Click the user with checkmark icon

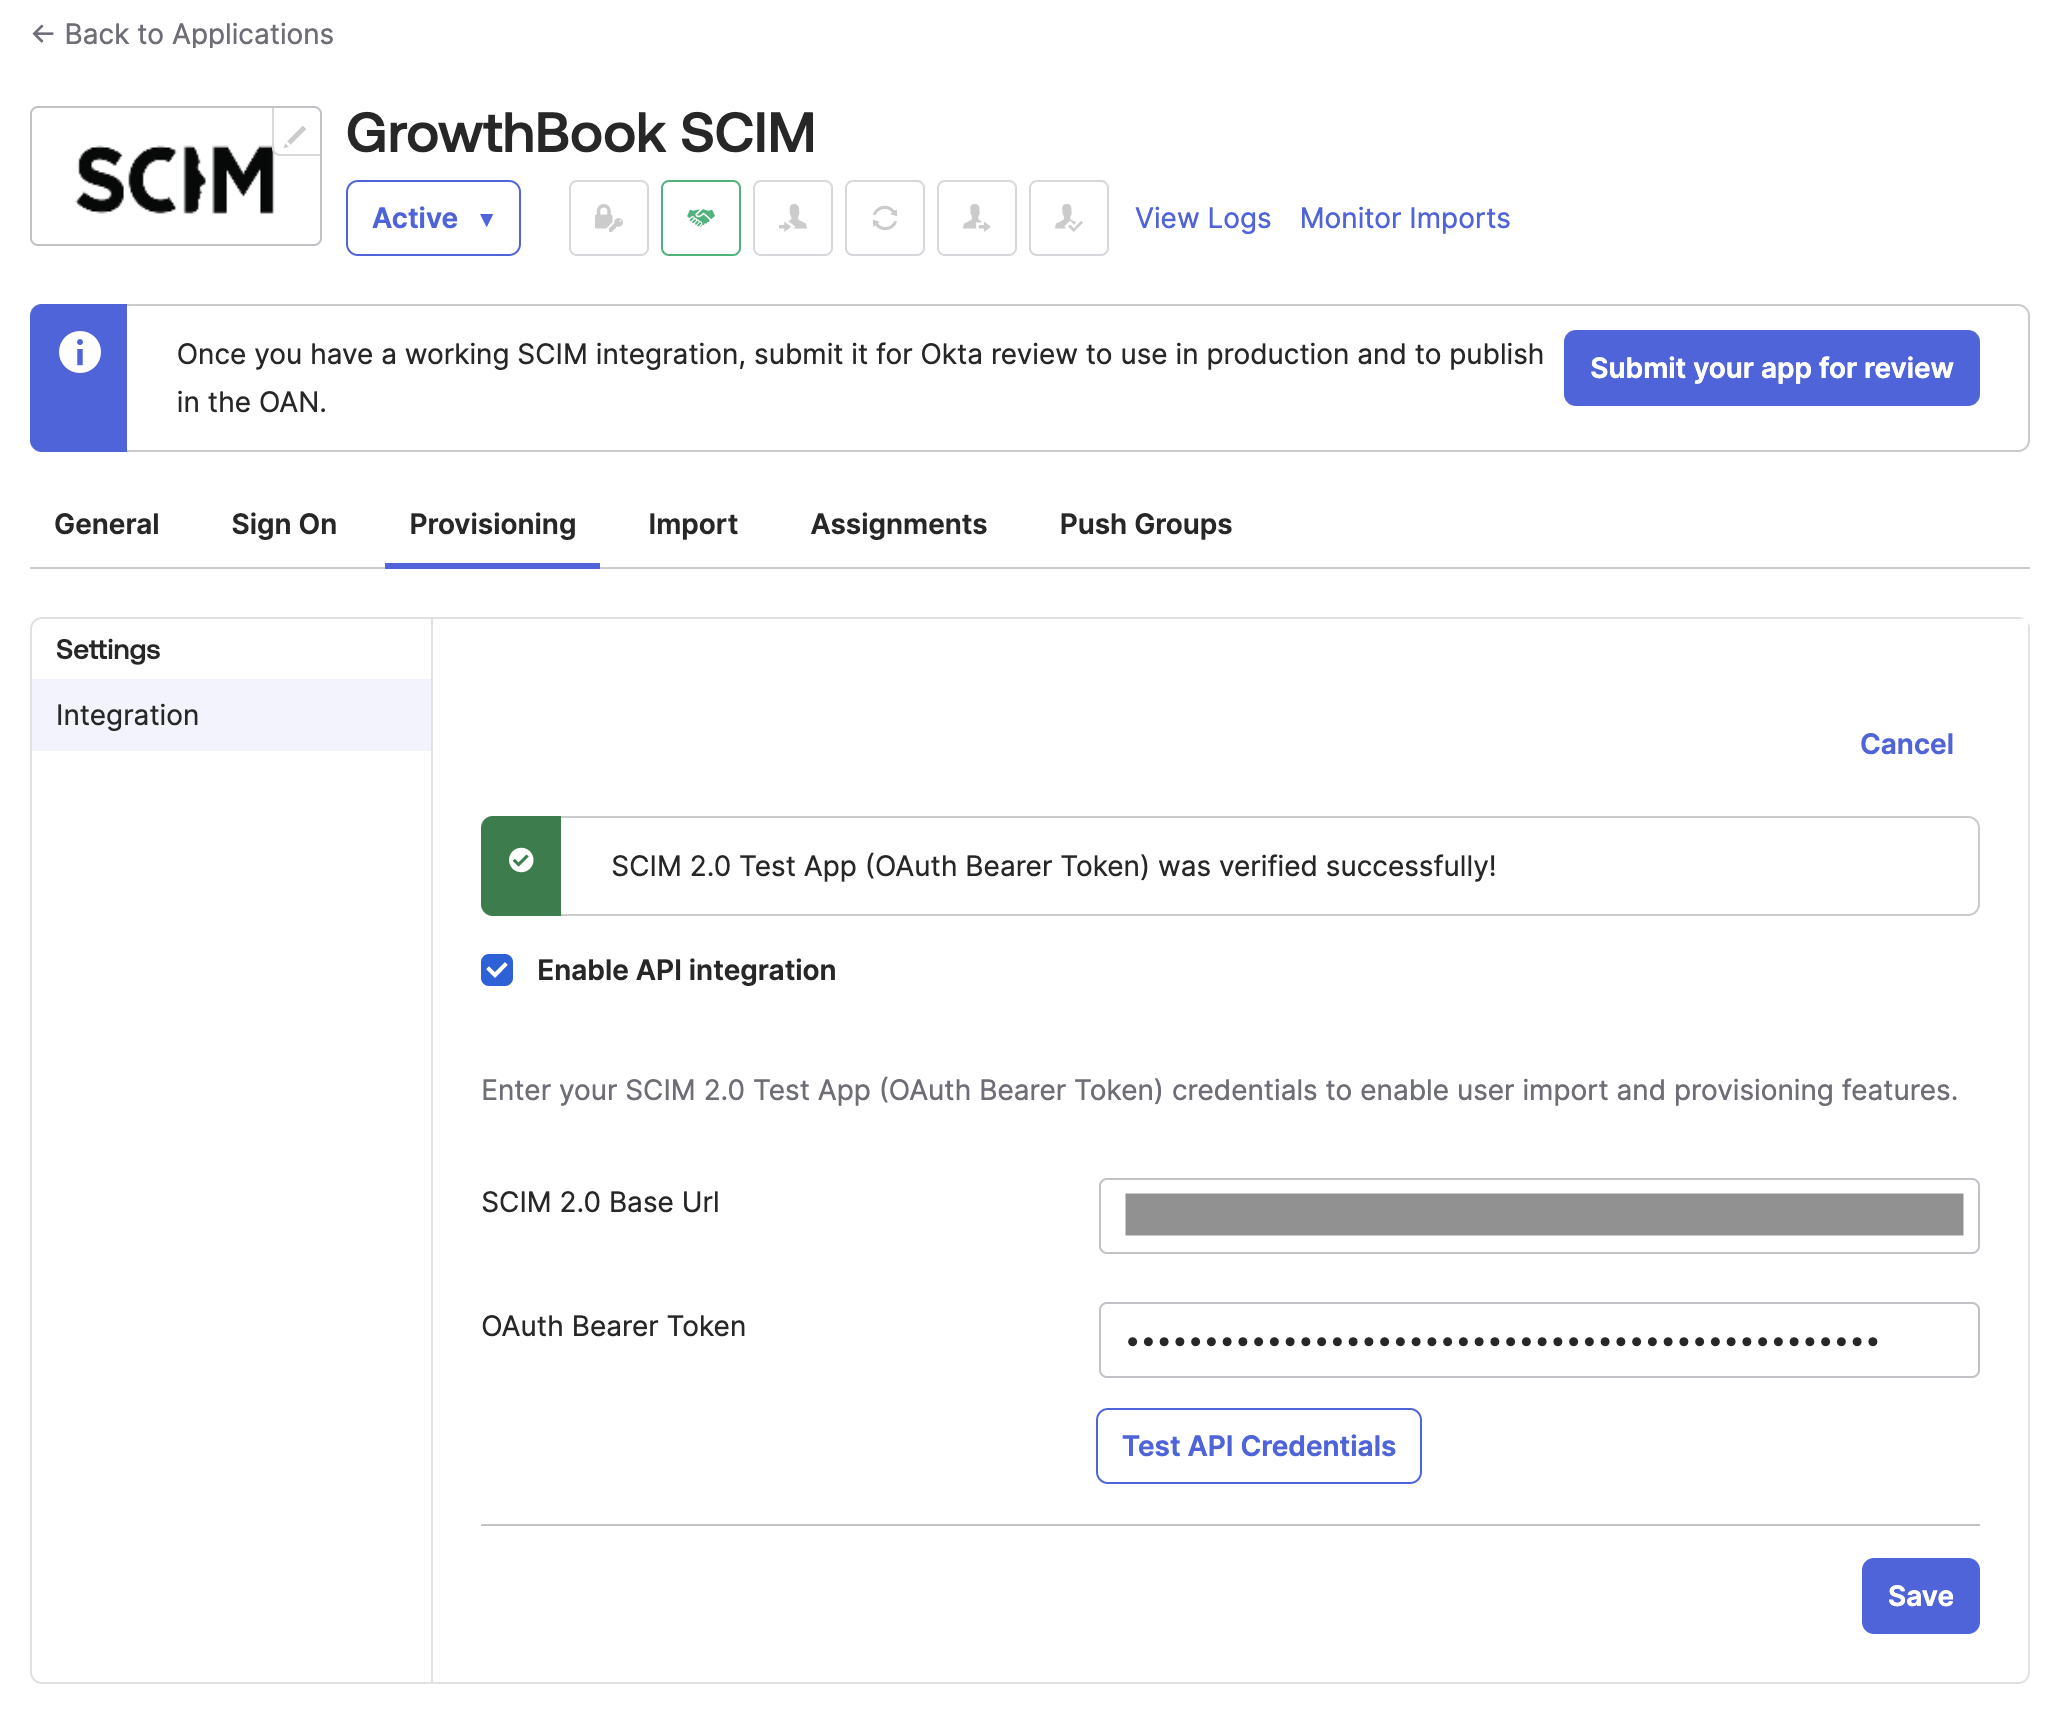(x=1068, y=218)
